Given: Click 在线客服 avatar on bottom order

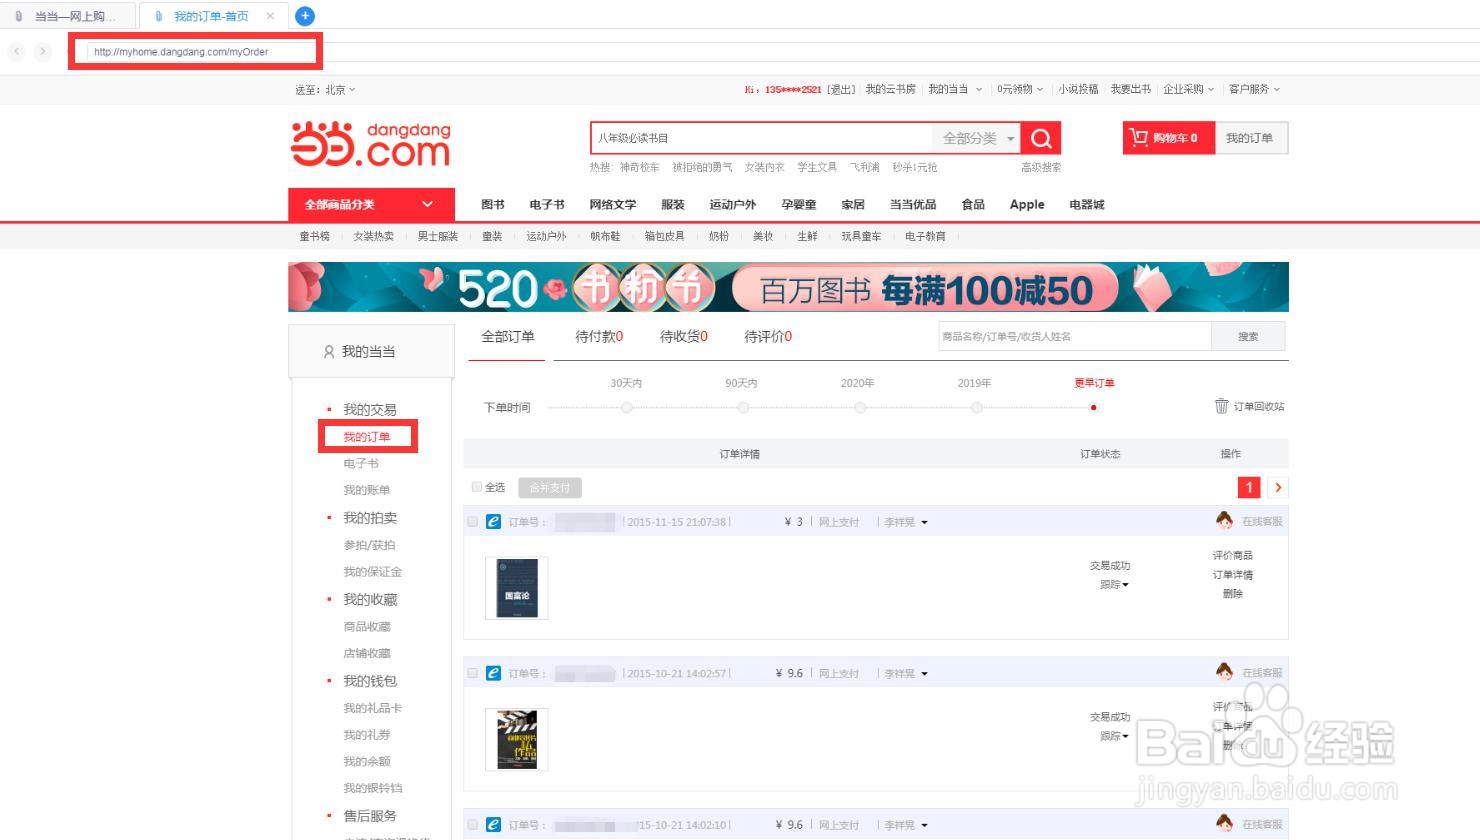Looking at the screenshot, I should click(1225, 823).
